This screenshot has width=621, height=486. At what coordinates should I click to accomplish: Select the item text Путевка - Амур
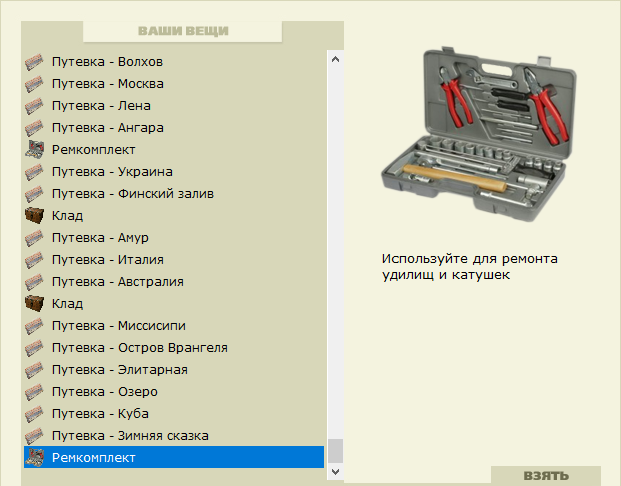pos(100,238)
